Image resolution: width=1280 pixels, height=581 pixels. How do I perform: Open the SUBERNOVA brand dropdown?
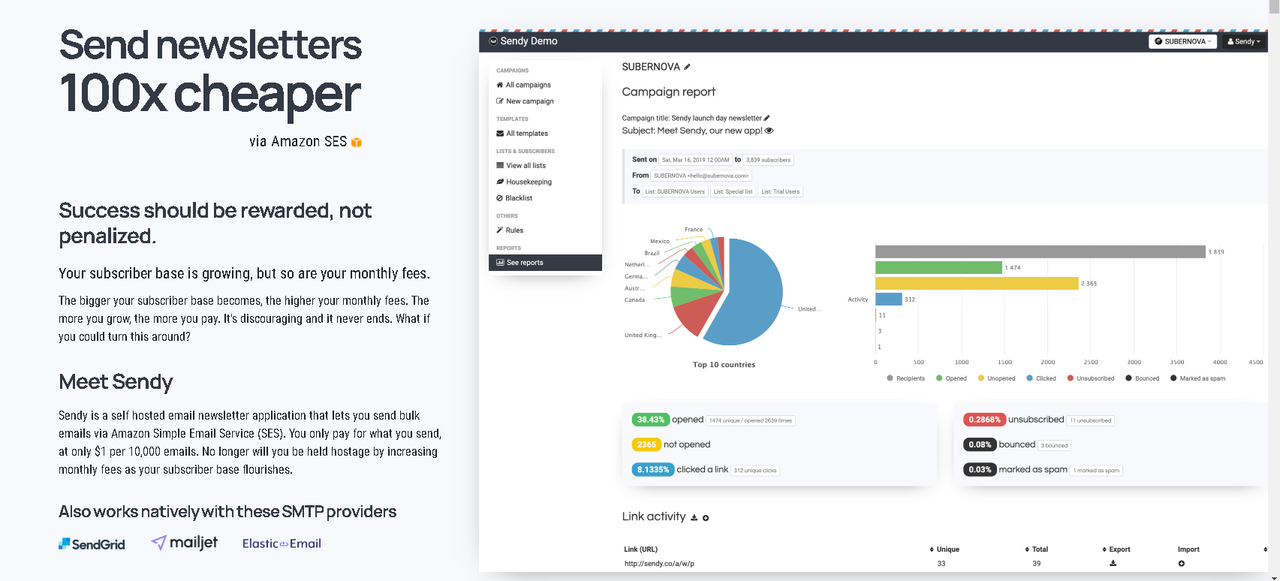[1183, 42]
